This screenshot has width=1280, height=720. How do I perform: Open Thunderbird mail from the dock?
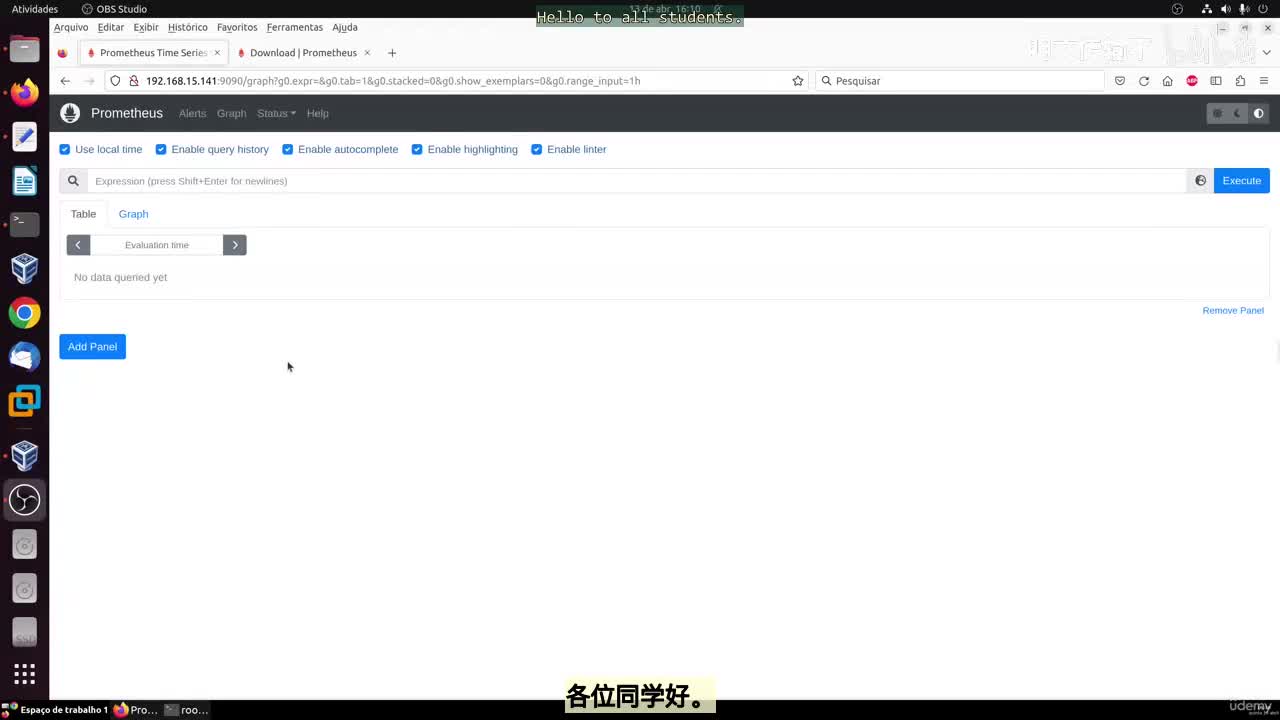24,356
